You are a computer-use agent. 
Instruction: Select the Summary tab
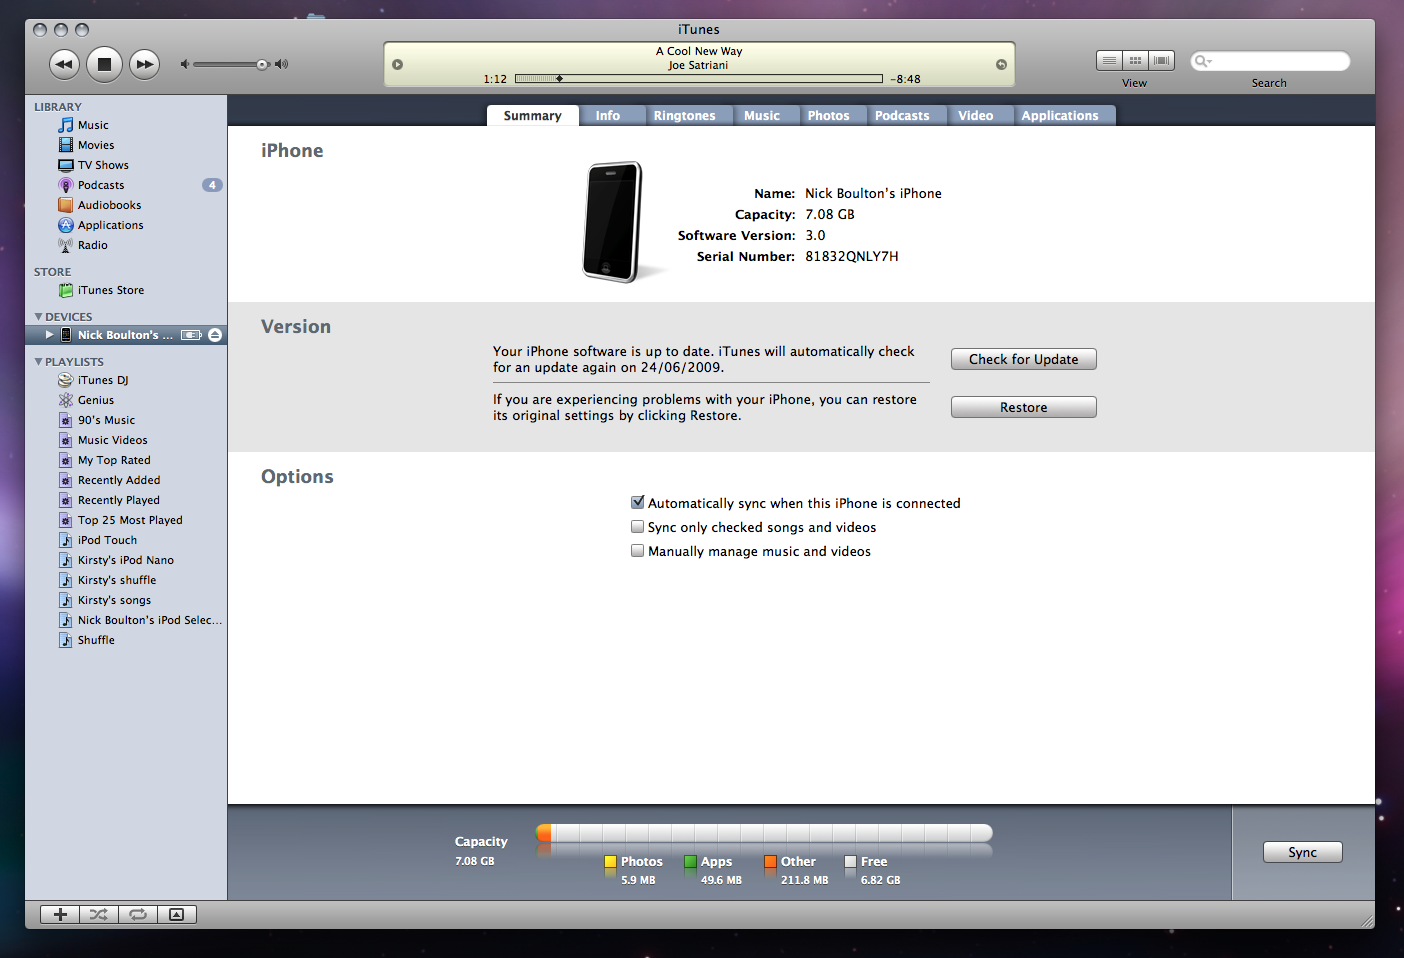[533, 116]
